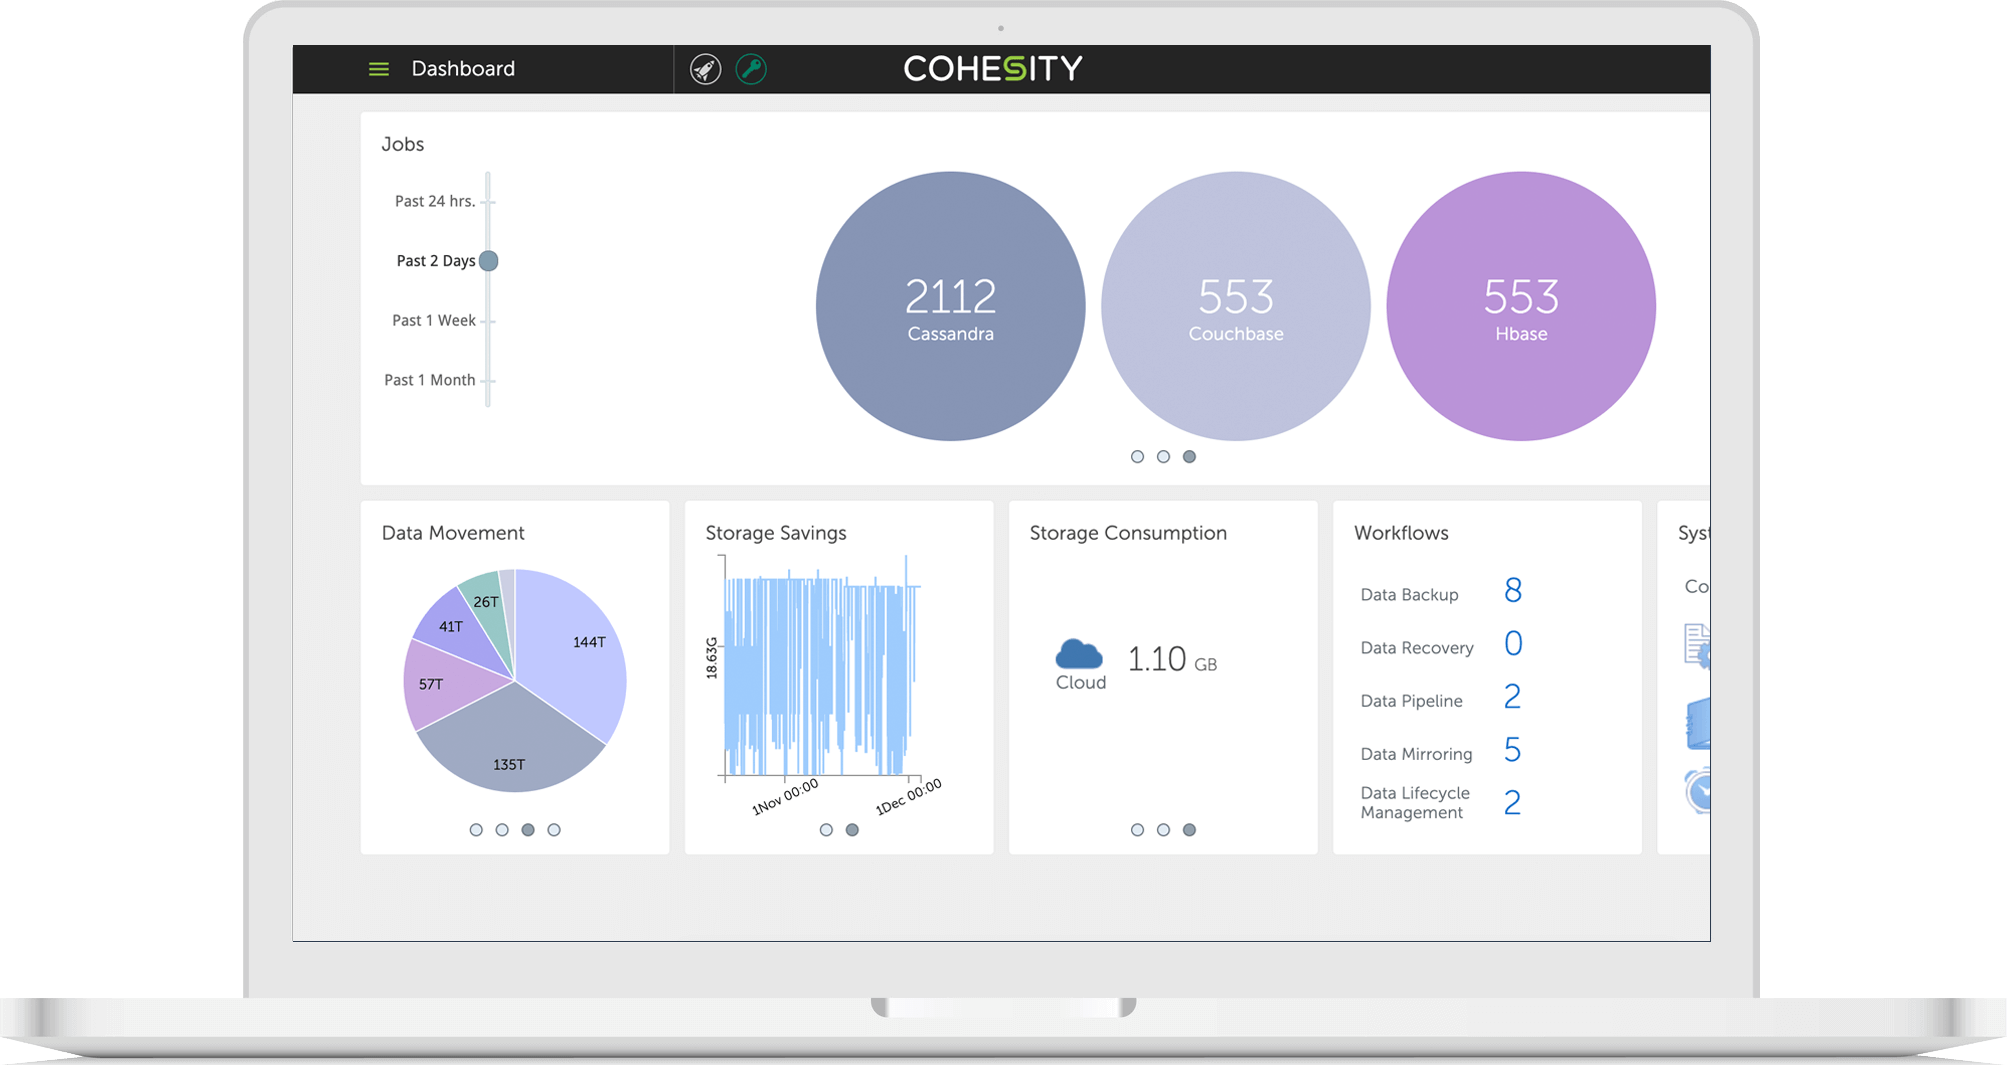Image resolution: width=2007 pixels, height=1065 pixels.
Task: Click the blue monitor icon in System card
Action: 1698,724
